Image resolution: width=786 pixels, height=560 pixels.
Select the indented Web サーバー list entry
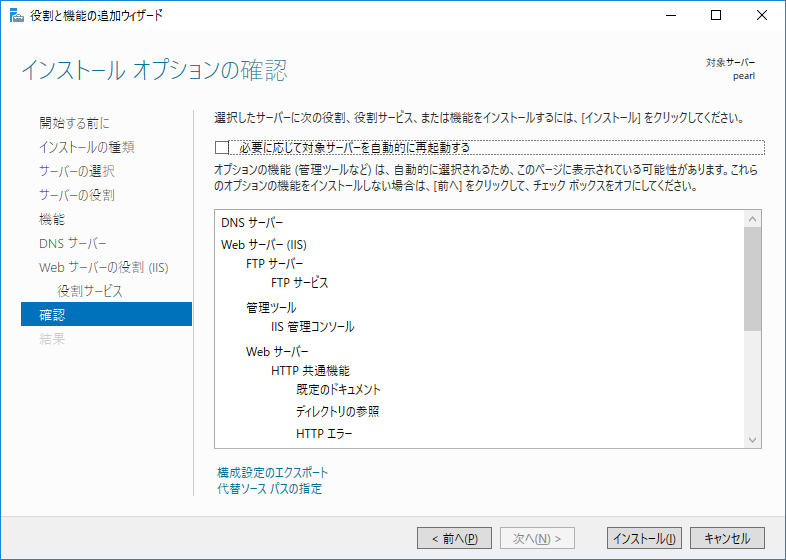[277, 352]
